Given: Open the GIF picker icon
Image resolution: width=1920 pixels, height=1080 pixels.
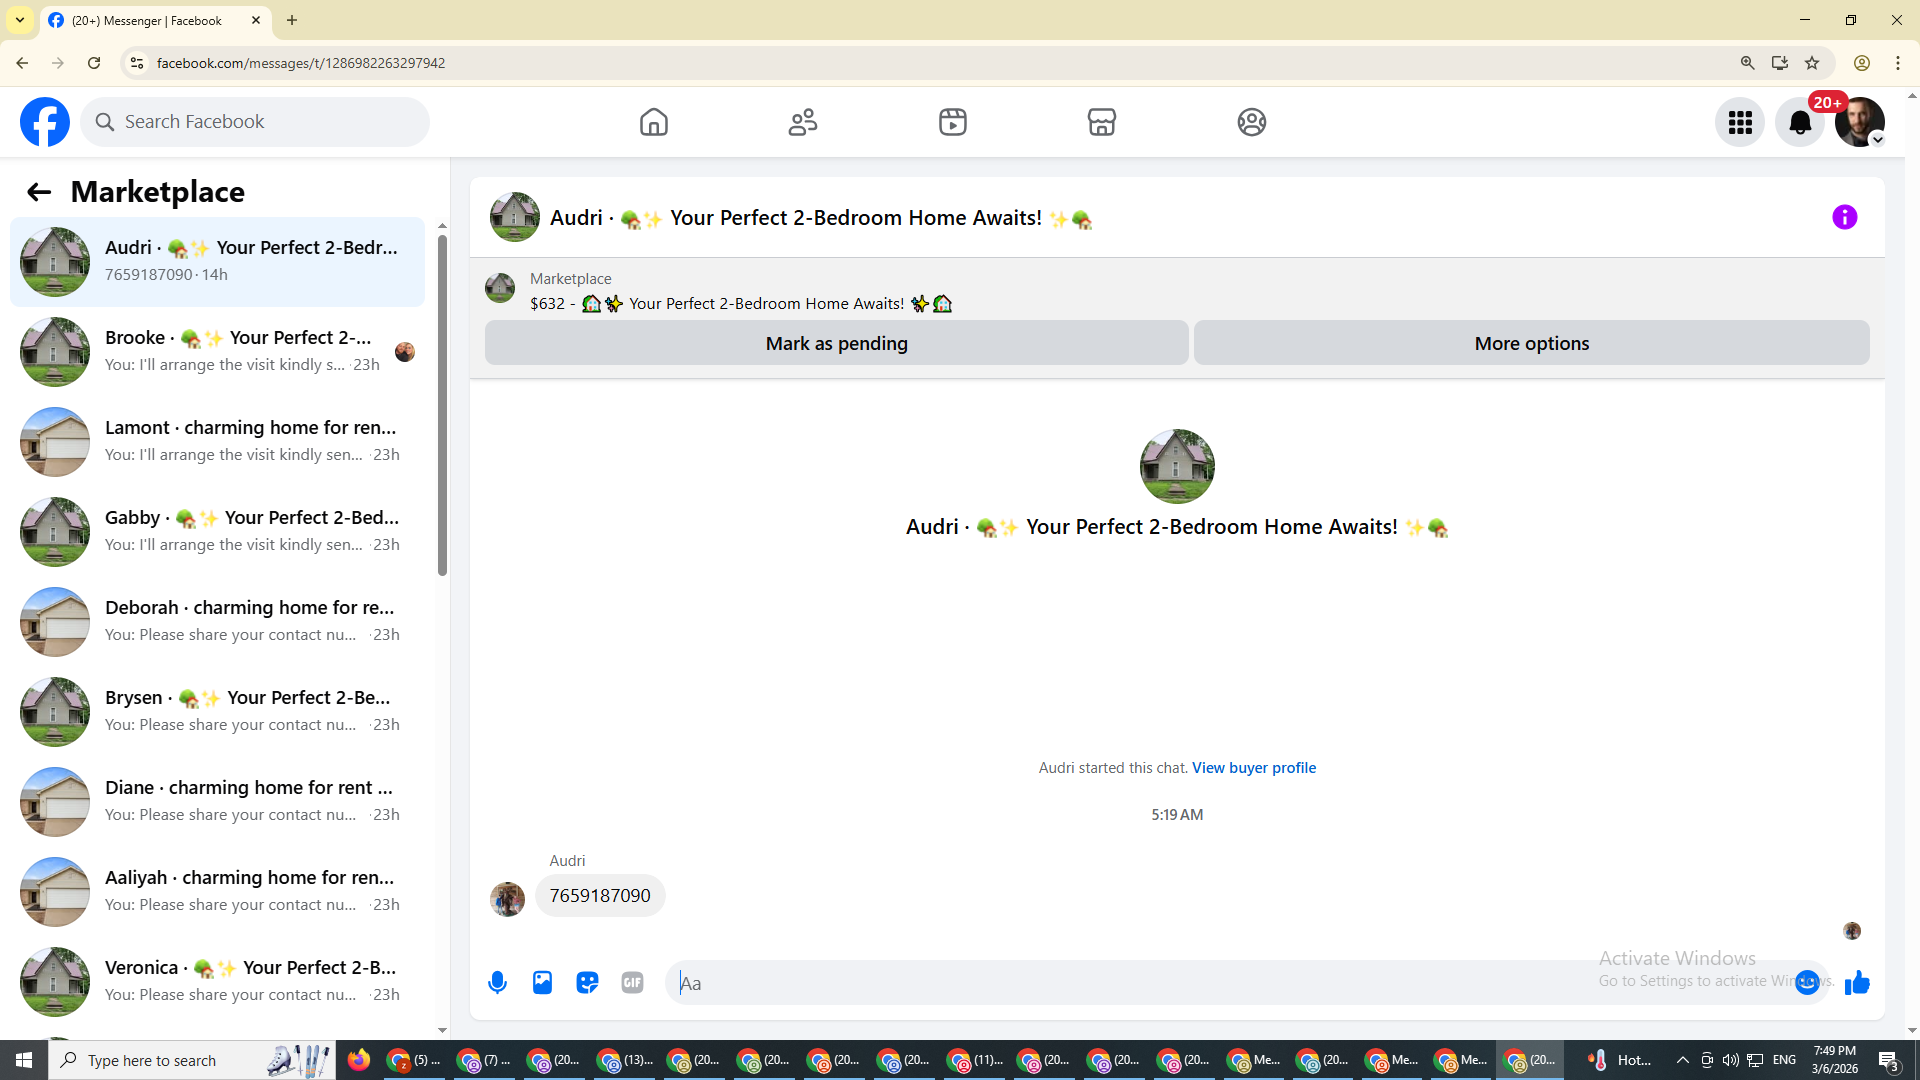Looking at the screenshot, I should pyautogui.click(x=632, y=983).
